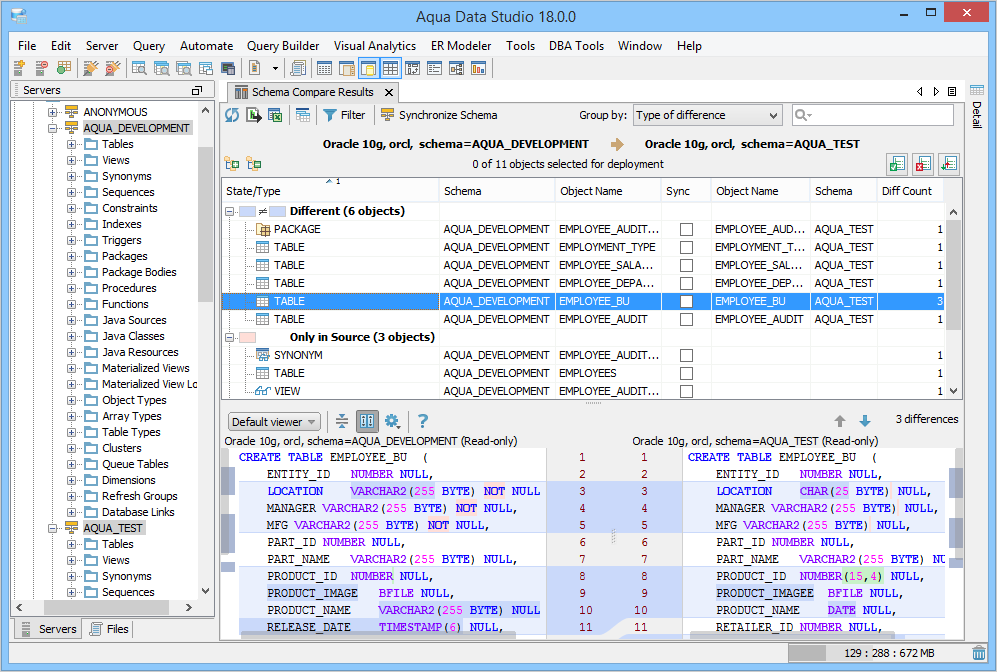Image resolution: width=997 pixels, height=672 pixels.
Task: Open the Default viewer dropdown
Action: (274, 422)
